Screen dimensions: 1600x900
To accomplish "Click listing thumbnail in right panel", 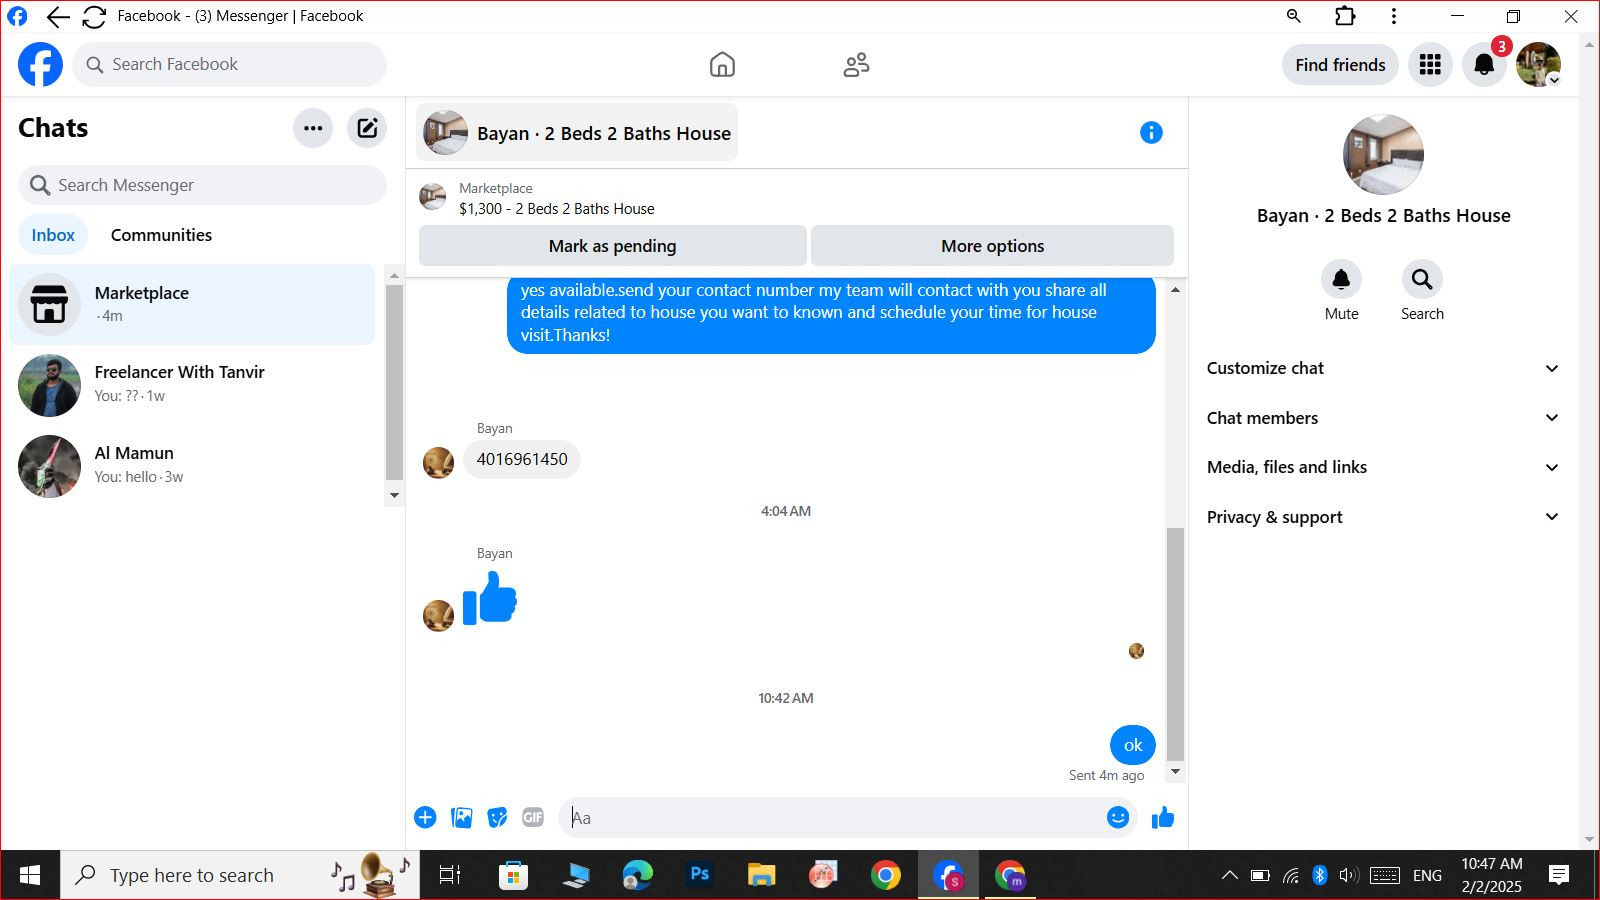I will pos(1383,155).
